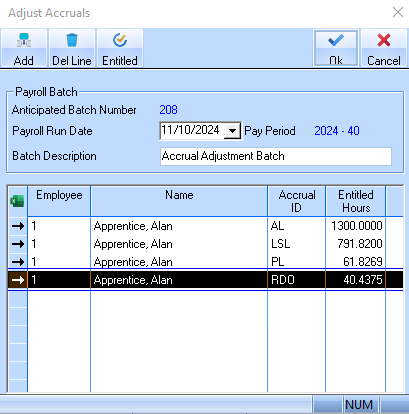Click the Name column header
Screen dimensions: 409x414
point(179,201)
